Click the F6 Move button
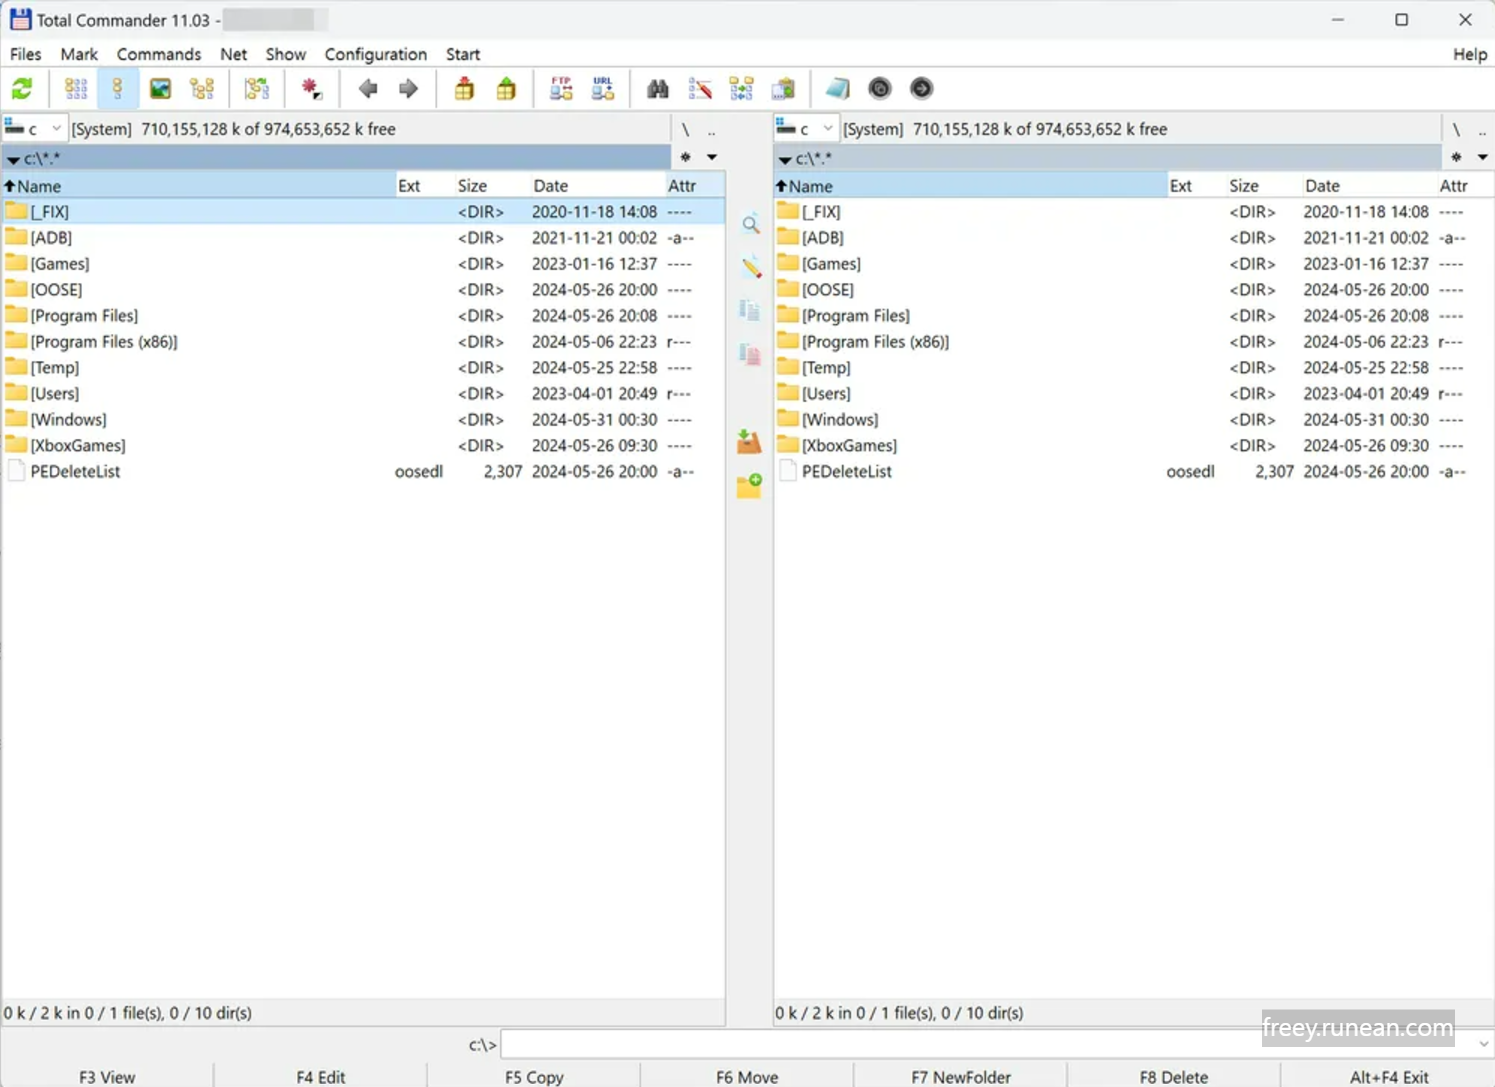 (747, 1076)
